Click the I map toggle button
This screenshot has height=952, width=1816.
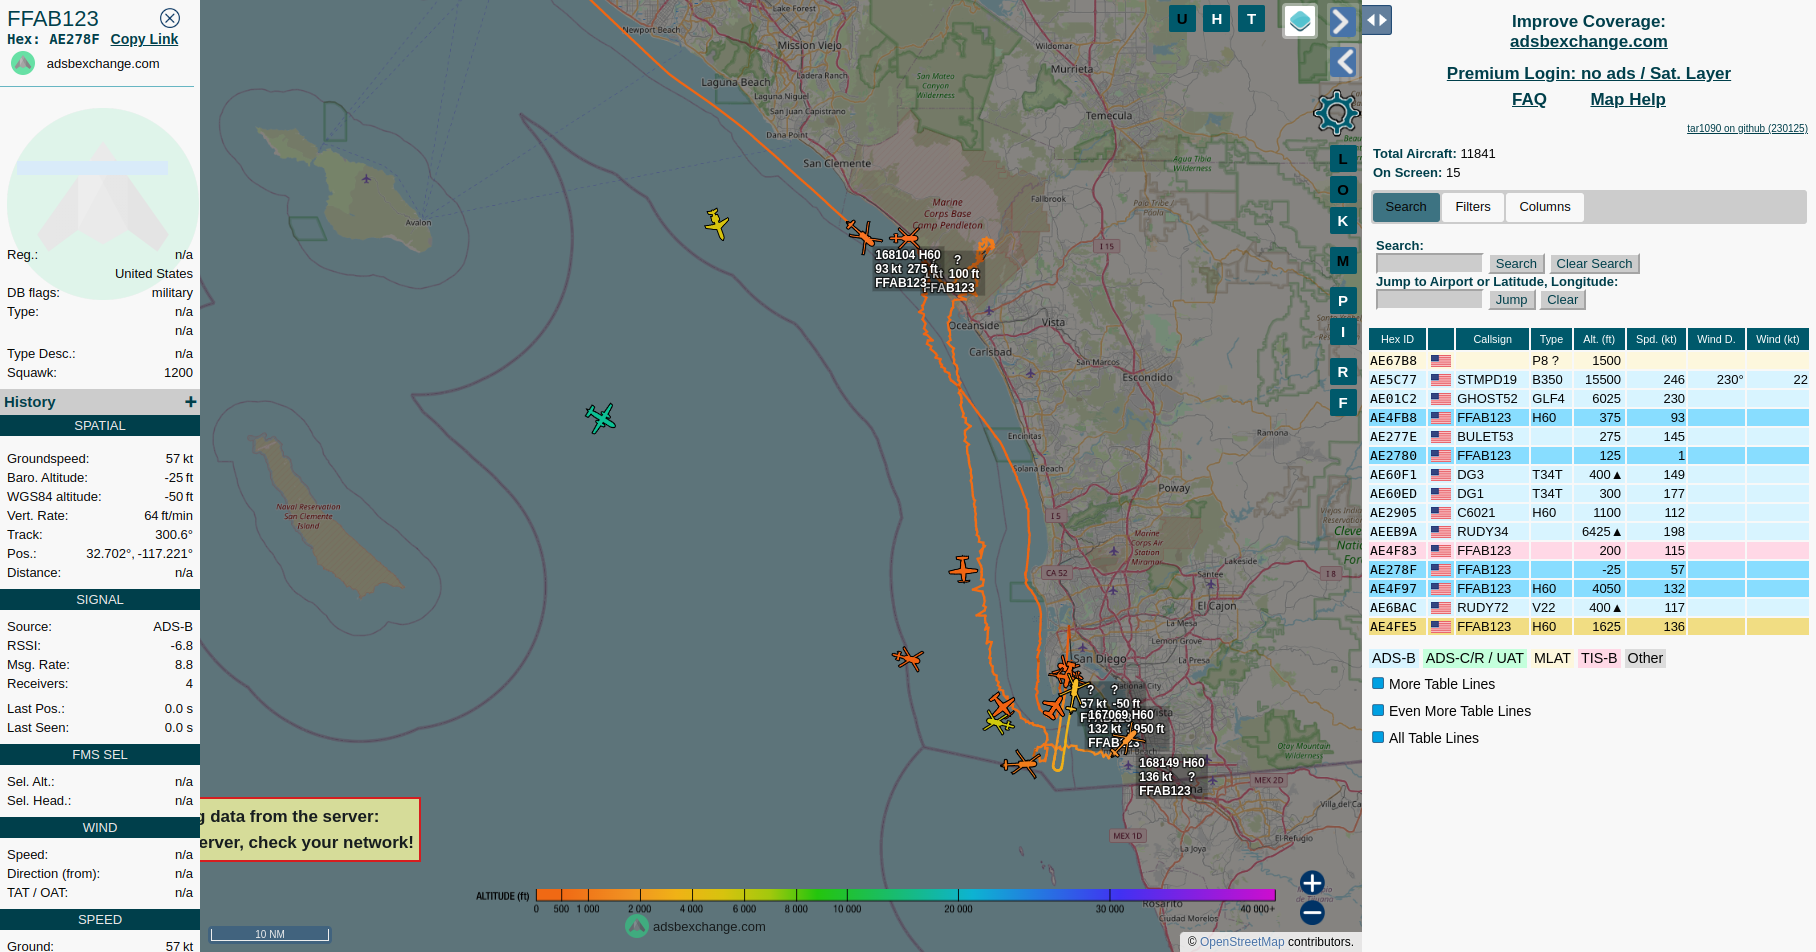[x=1343, y=332]
